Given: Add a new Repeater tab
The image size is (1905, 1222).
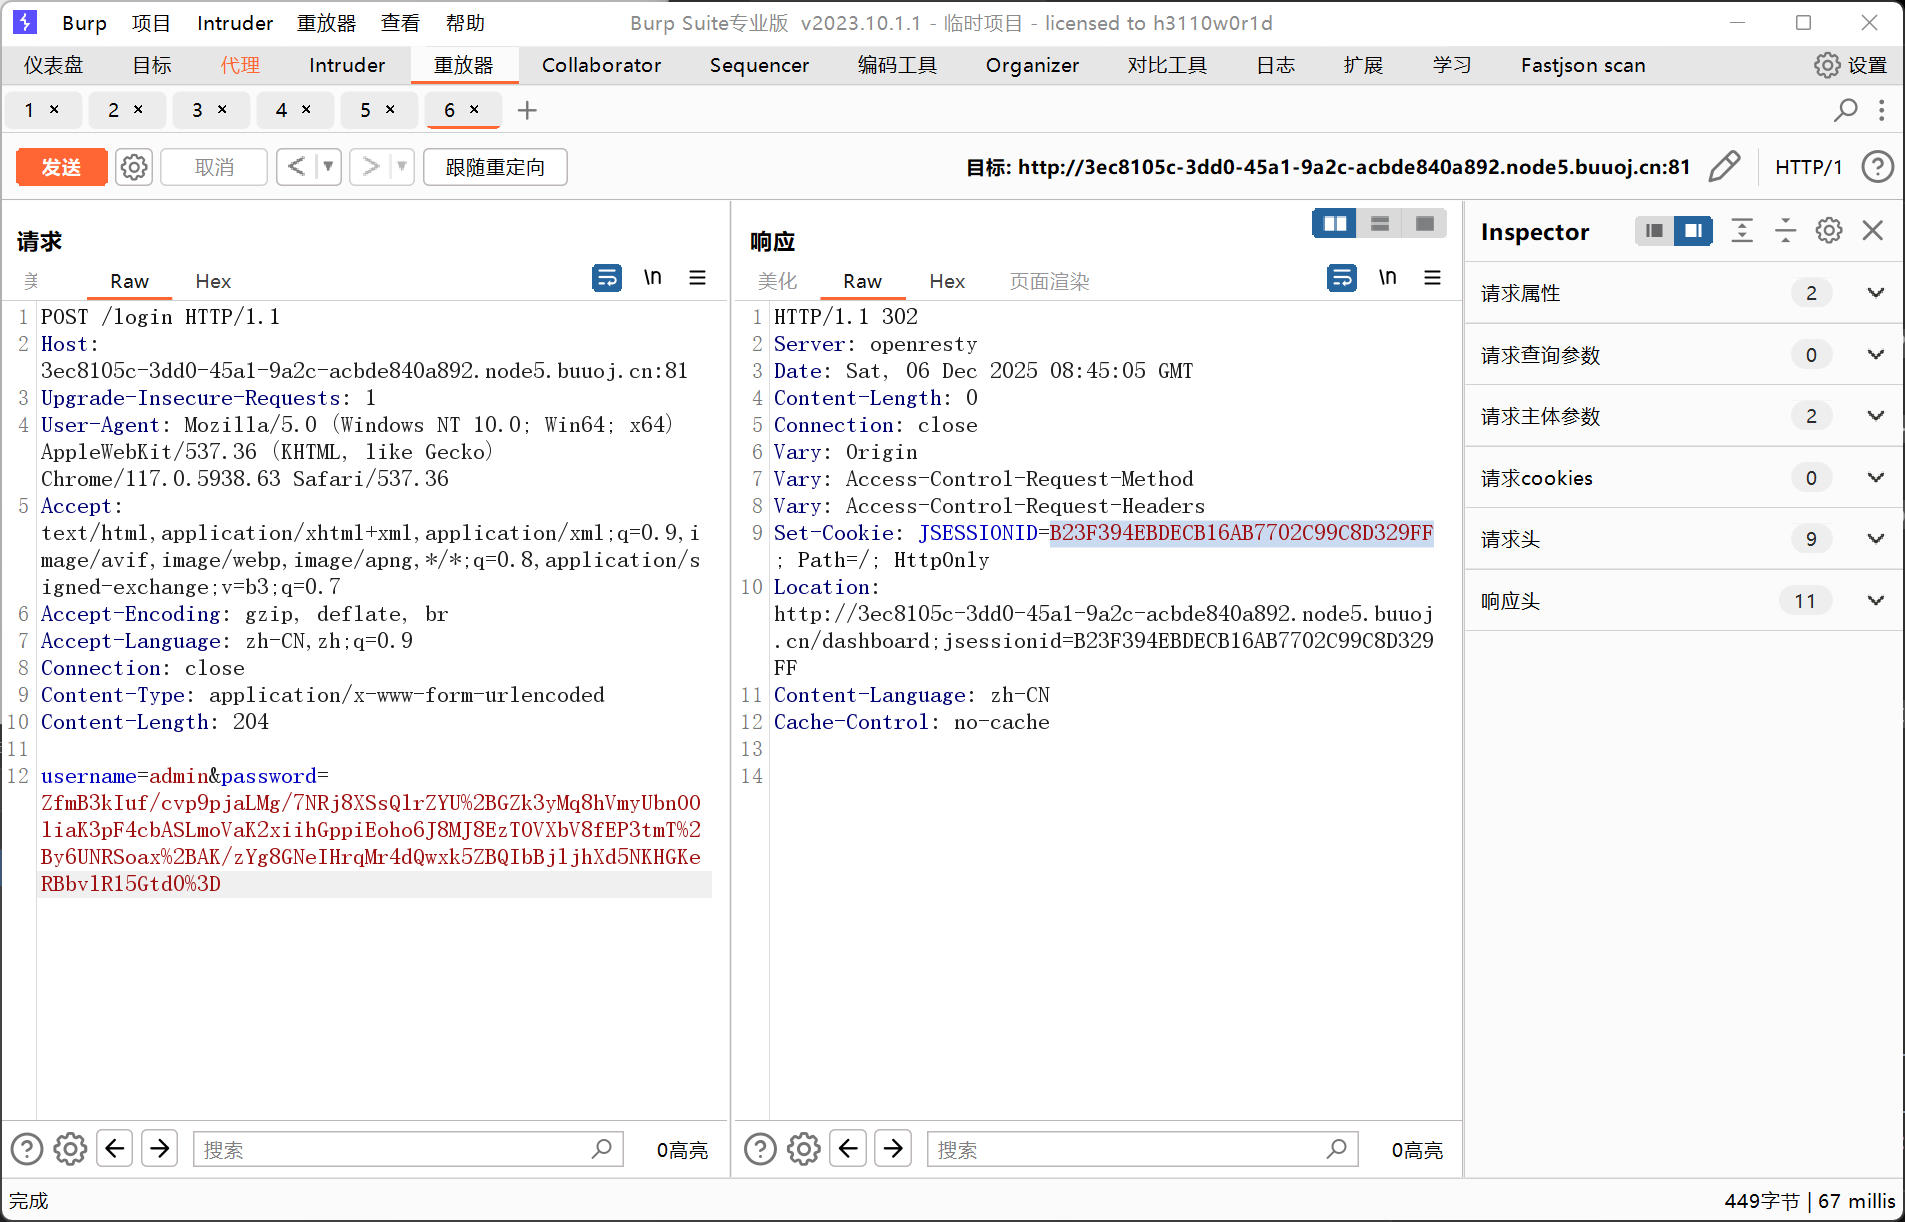Looking at the screenshot, I should pos(527,110).
